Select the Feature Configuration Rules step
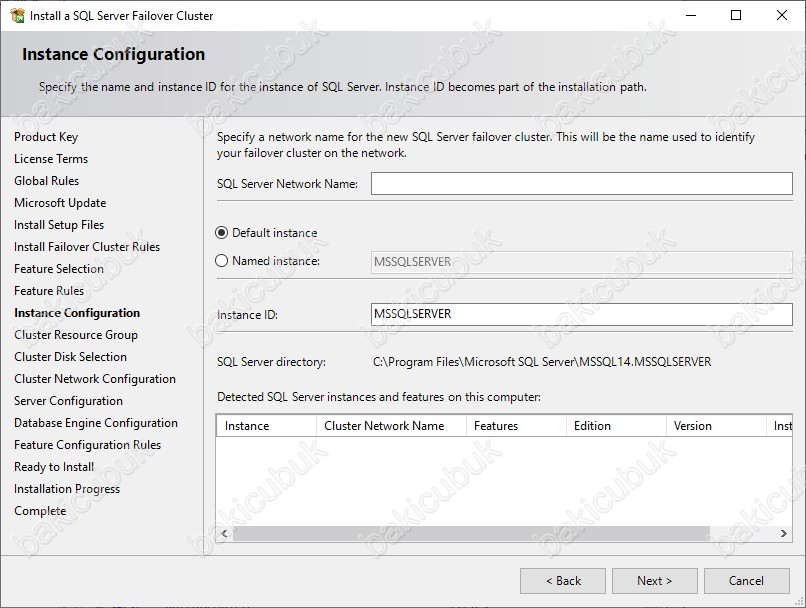Screen dimensions: 806x608 tap(87, 445)
